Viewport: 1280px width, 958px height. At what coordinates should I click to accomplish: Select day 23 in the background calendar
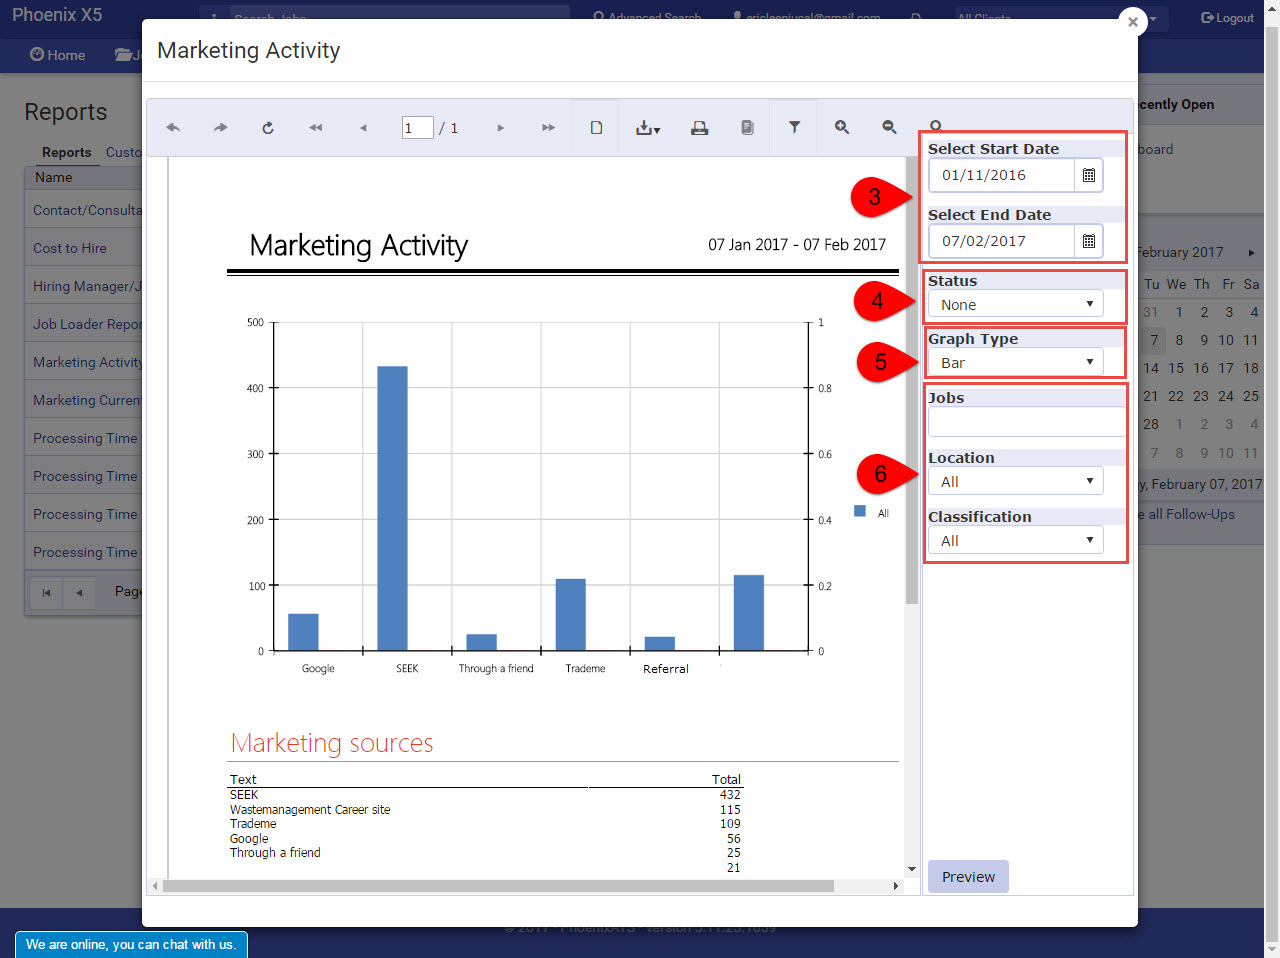(1201, 396)
